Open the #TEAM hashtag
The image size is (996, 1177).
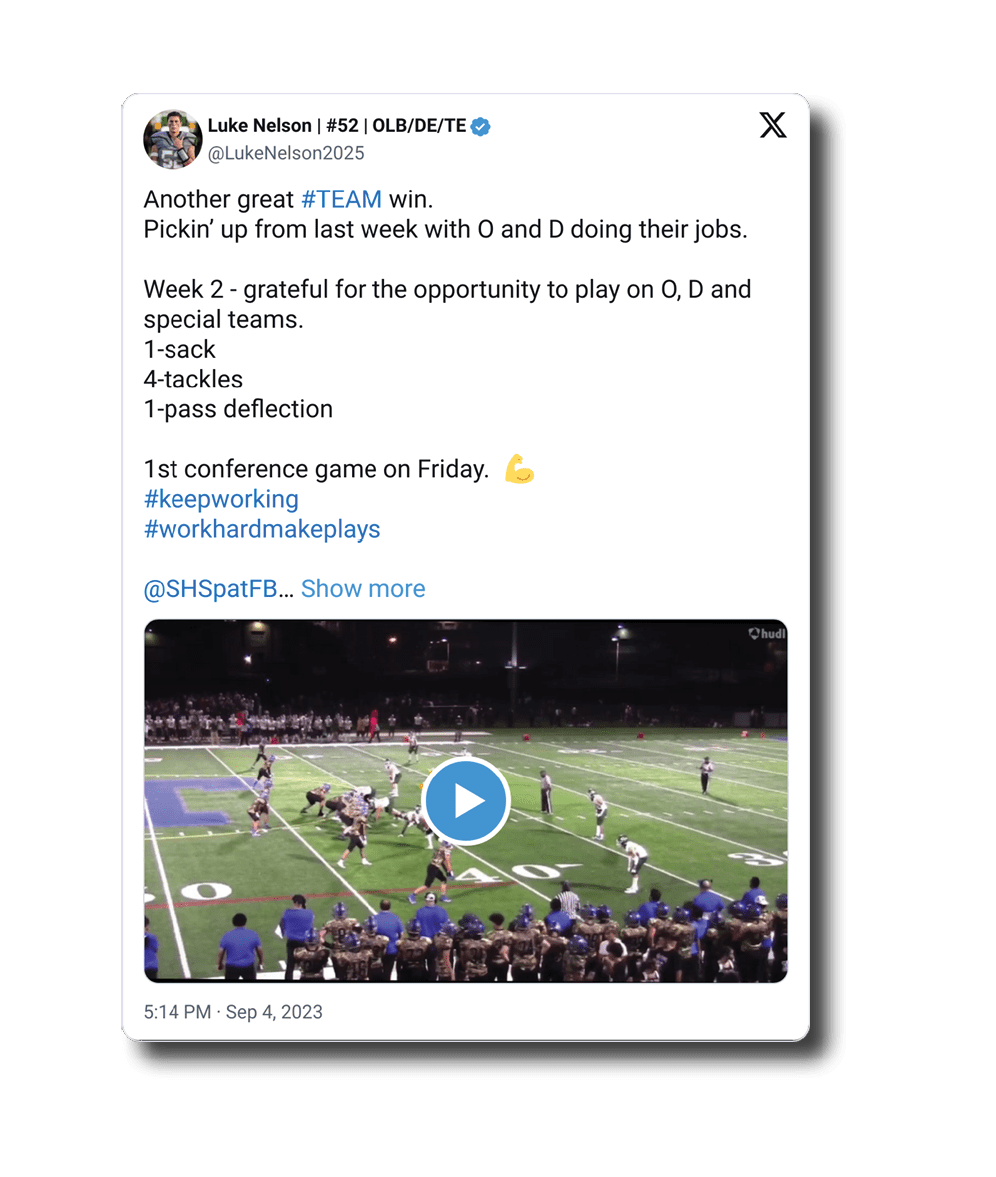[x=341, y=199]
